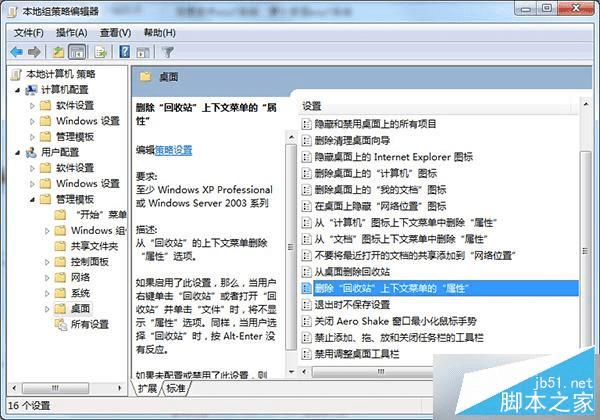Click the policy icon of 退出时不保存设置
The height and width of the screenshot is (420, 600).
307,305
